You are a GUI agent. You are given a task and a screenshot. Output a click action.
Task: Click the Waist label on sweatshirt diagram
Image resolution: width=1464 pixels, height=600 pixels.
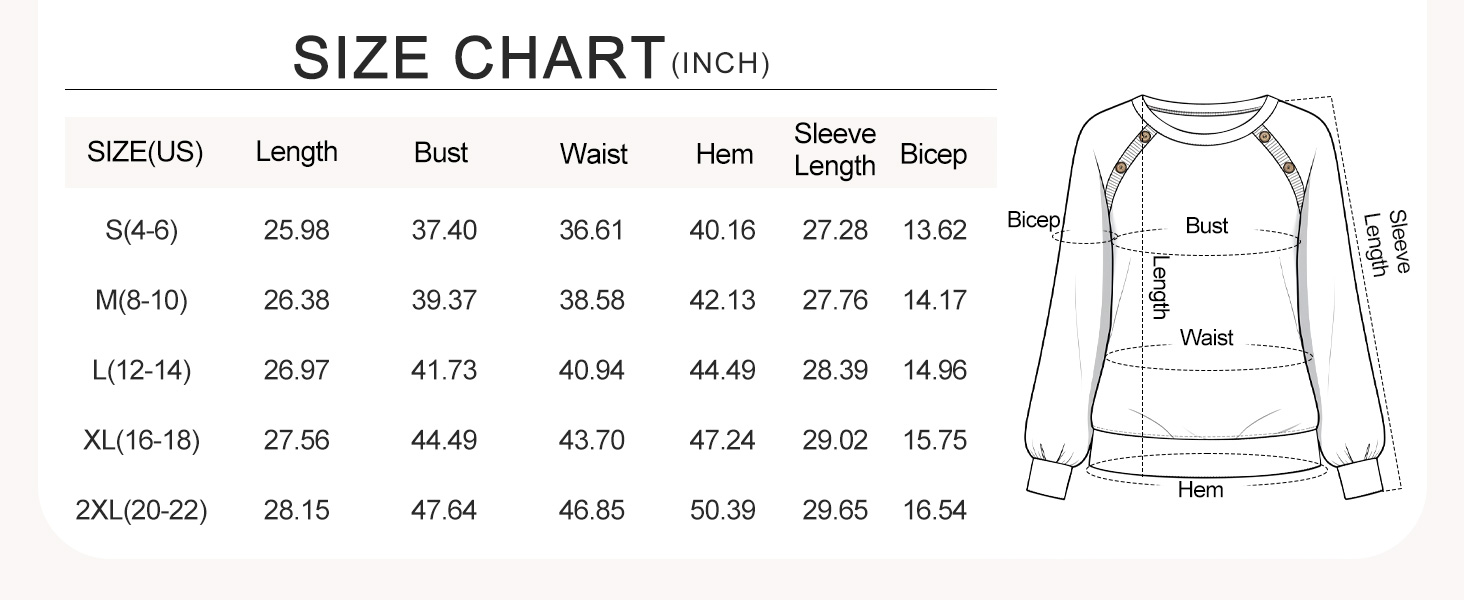click(1206, 338)
